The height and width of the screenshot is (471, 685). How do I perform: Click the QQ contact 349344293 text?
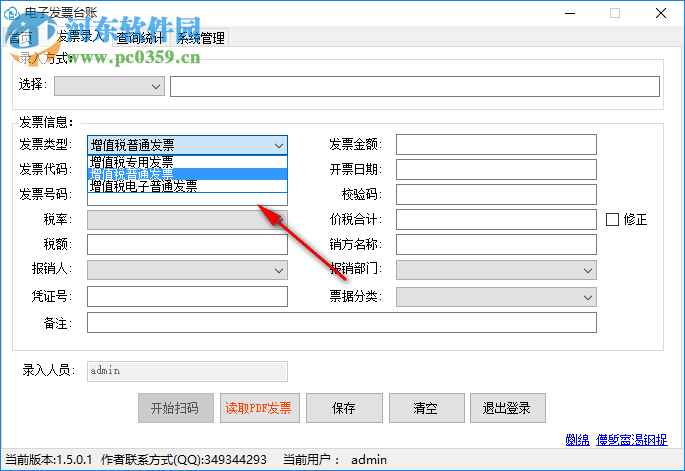coord(184,460)
